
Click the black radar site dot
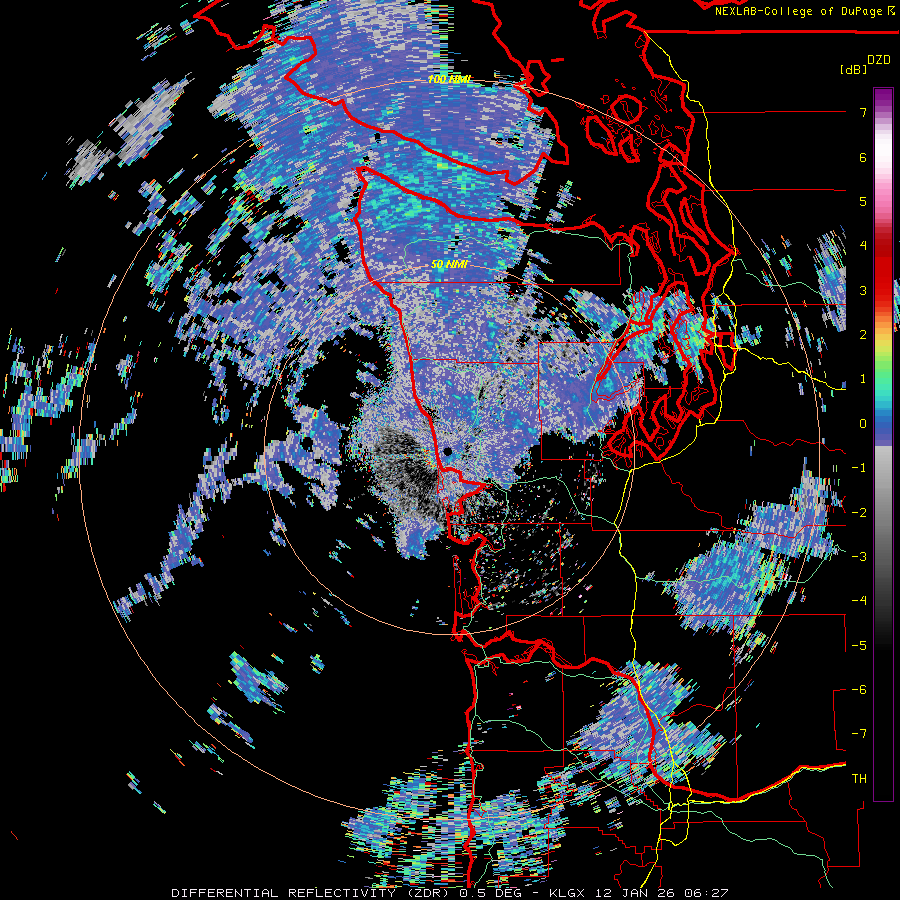coord(448,452)
